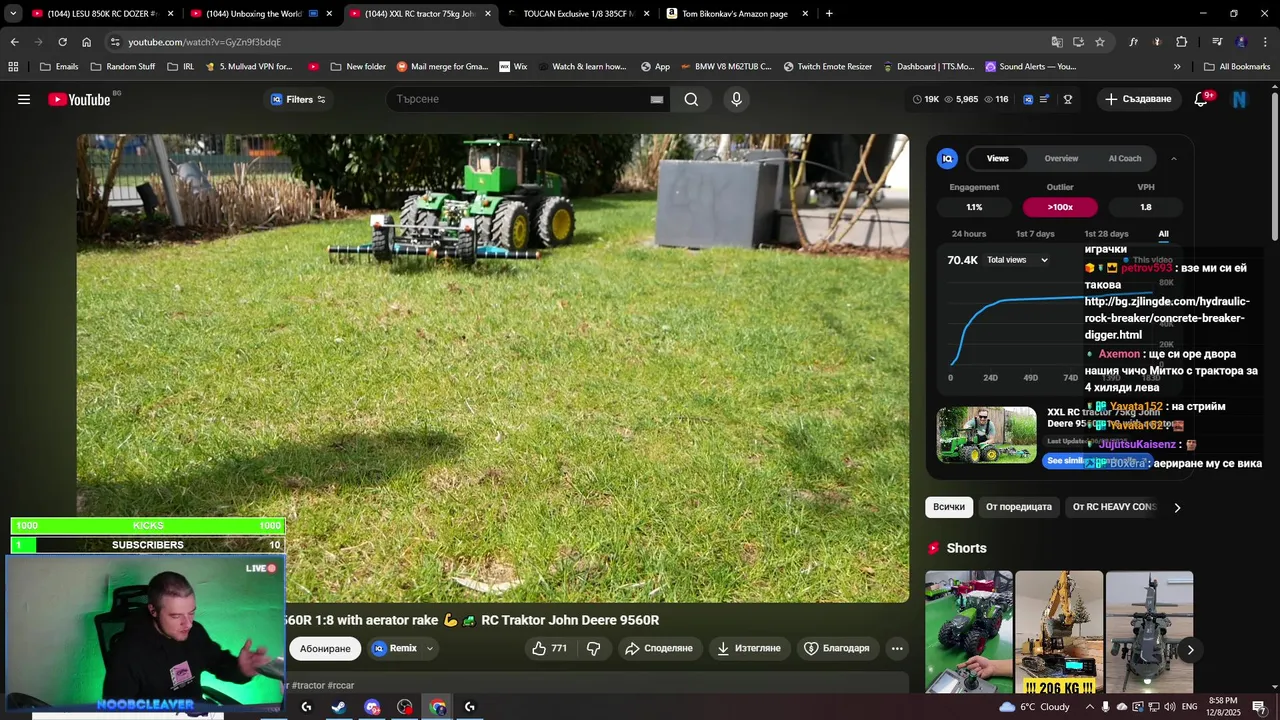Click the Remix button
The image size is (1280, 720).
[396, 648]
